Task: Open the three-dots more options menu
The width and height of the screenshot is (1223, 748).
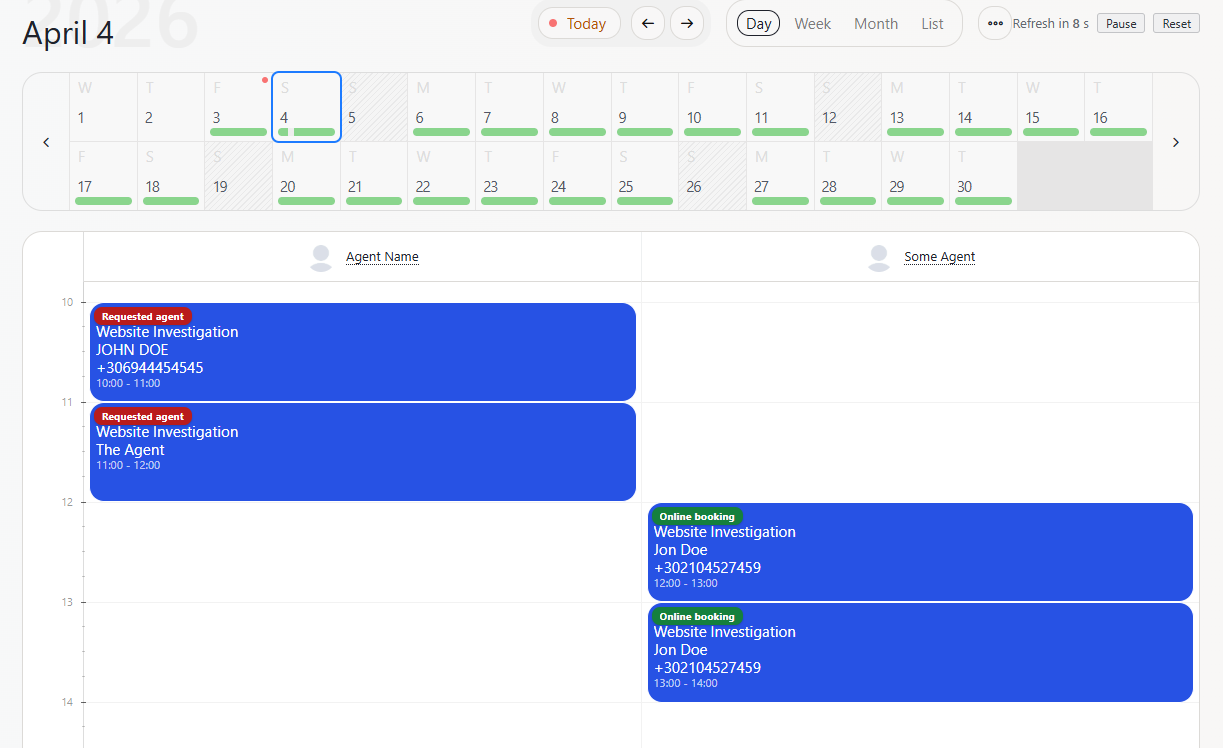Action: [x=994, y=23]
